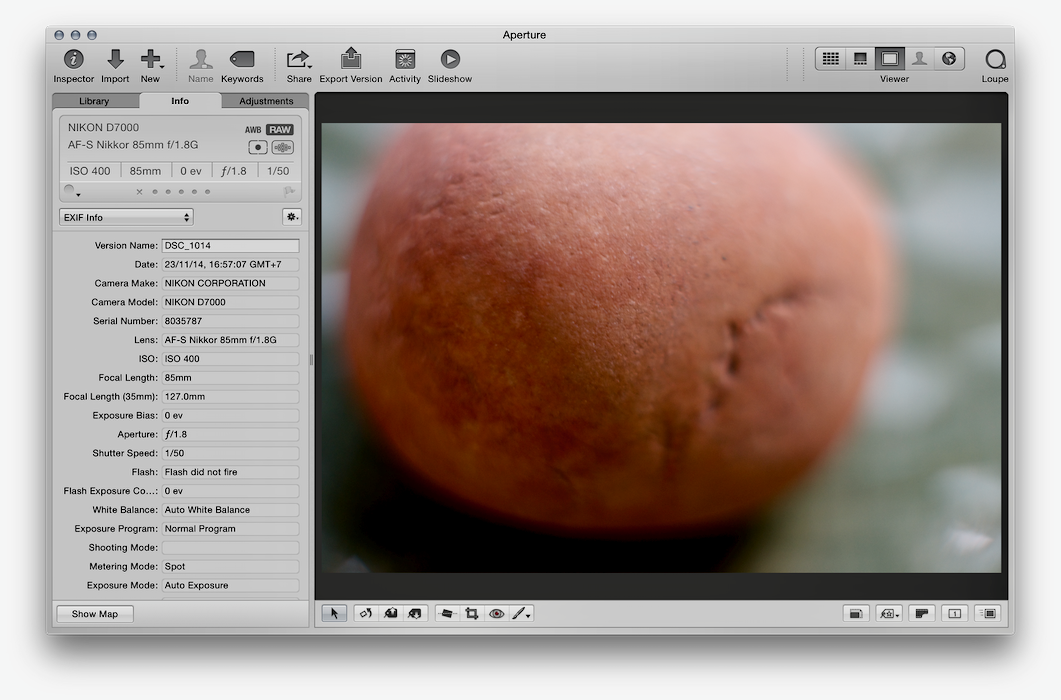
Task: Click the orange fruit photo in viewer
Action: click(x=661, y=348)
